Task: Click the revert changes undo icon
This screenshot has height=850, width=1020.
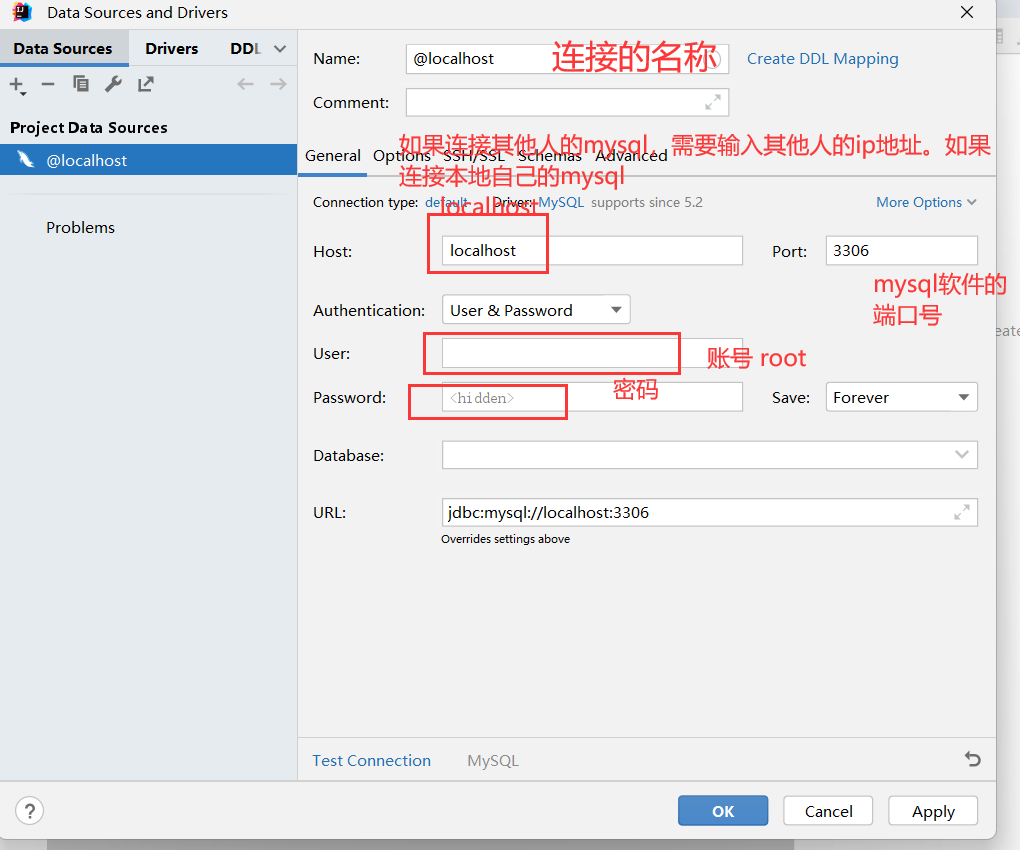Action: pyautogui.click(x=973, y=759)
